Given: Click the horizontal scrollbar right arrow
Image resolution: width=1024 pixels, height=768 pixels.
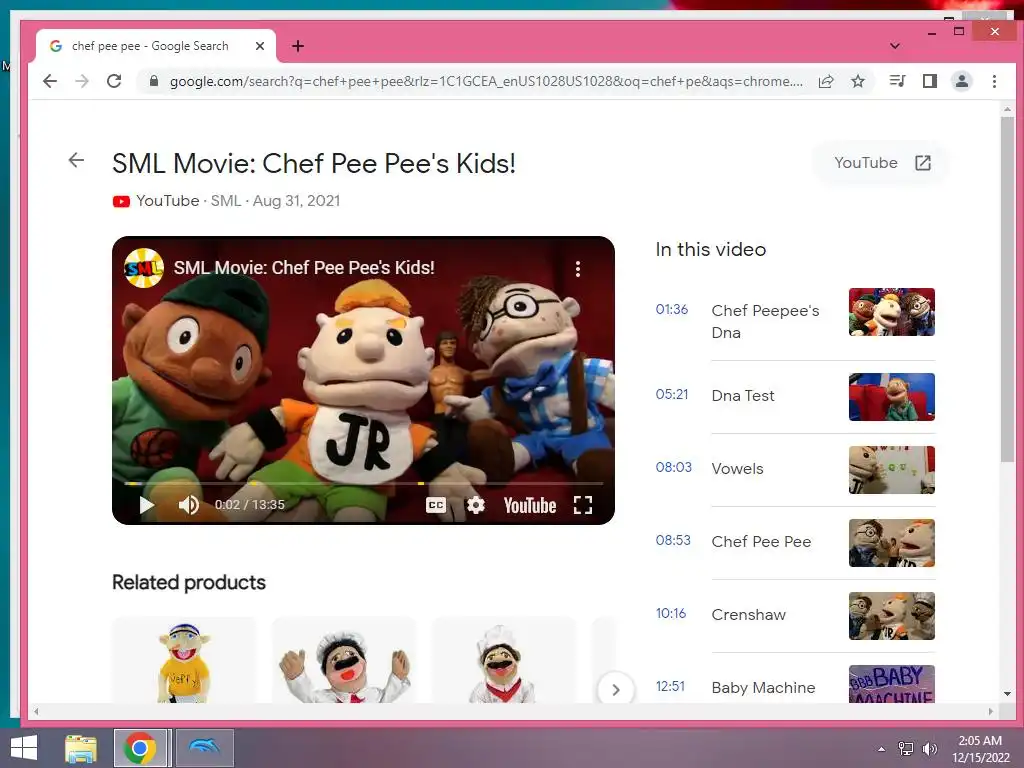Looking at the screenshot, I should [x=991, y=711].
